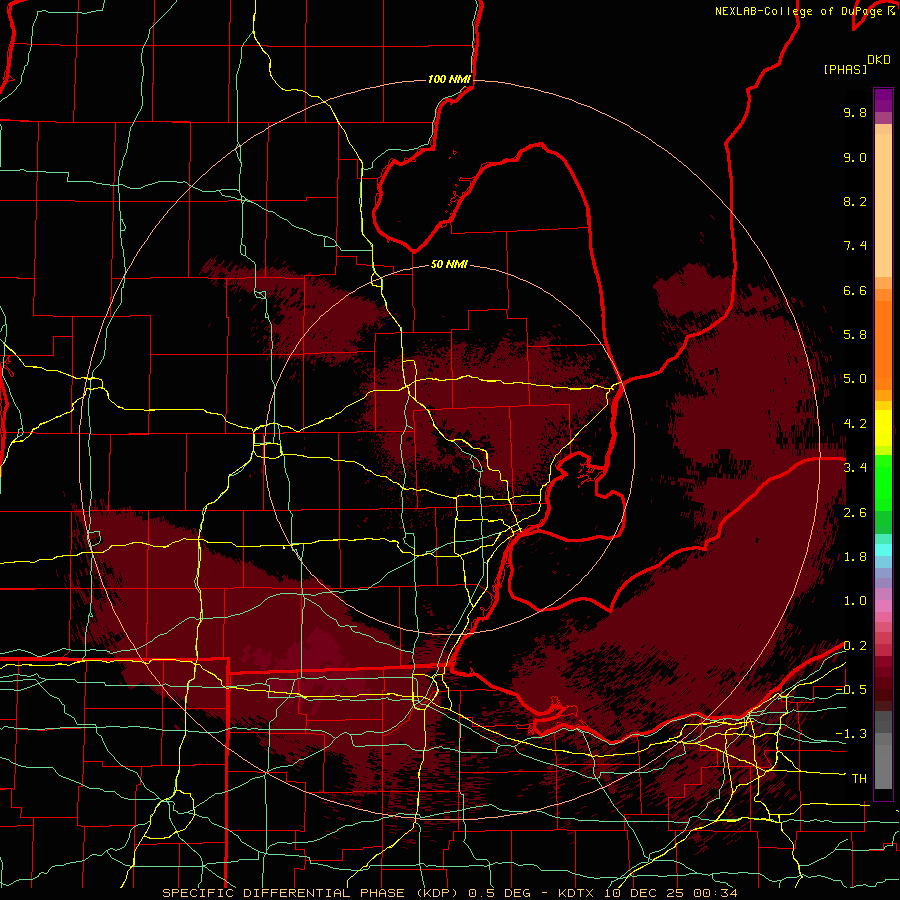Click the 50 NMI range ring label

pos(449,264)
